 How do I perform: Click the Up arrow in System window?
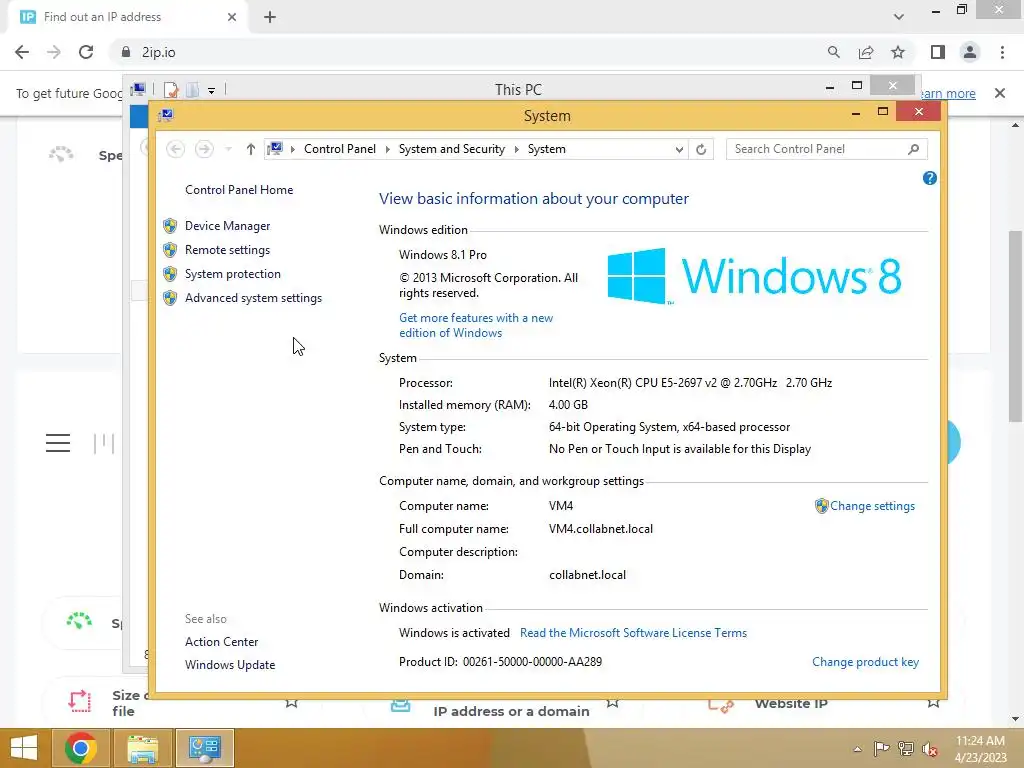tap(250, 150)
